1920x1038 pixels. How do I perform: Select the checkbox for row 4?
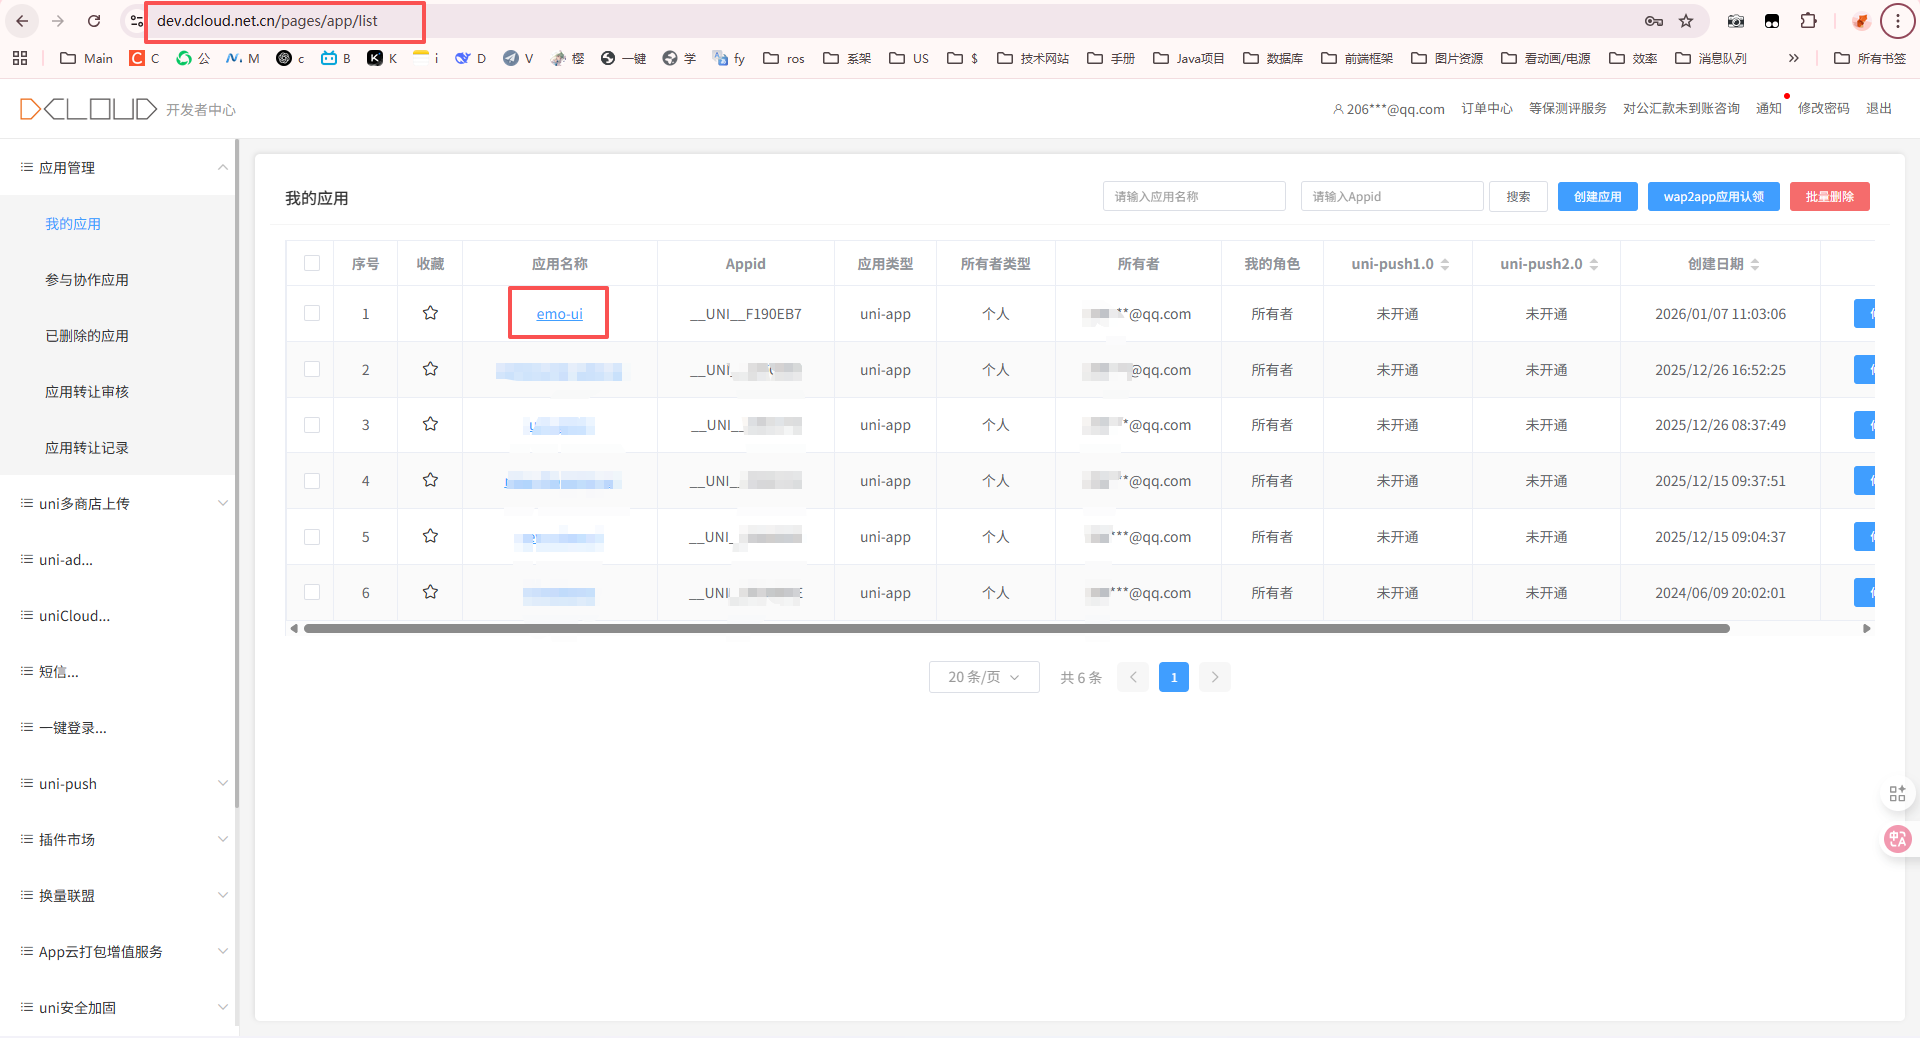[x=312, y=480]
